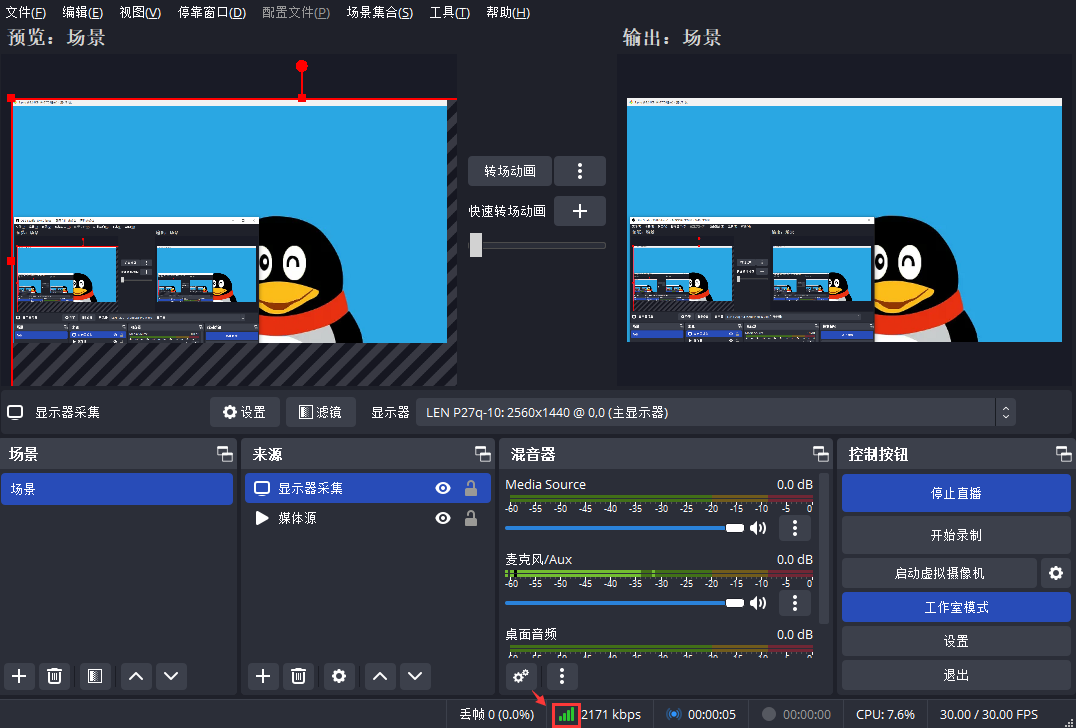The width and height of the screenshot is (1076, 728).
Task: Click the streaming status broadcast icon
Action: tap(674, 714)
